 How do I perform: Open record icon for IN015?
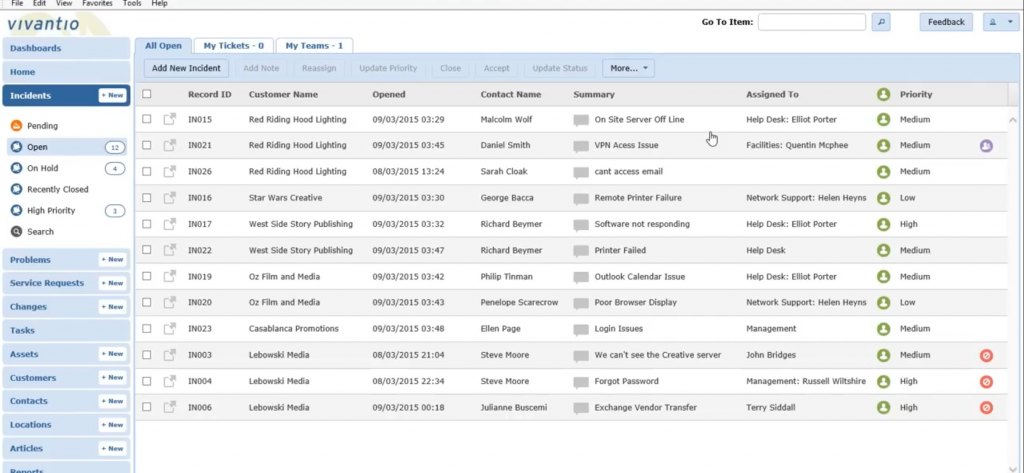coord(170,119)
